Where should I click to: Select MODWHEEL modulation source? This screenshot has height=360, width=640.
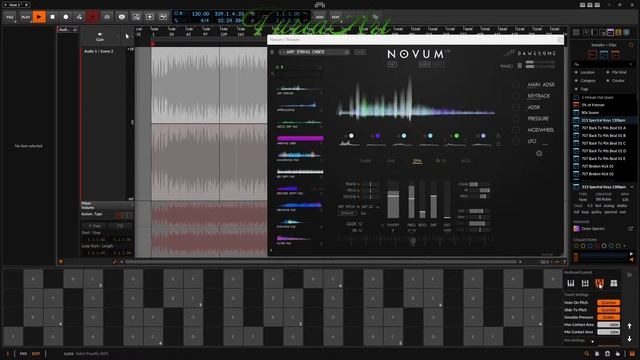[540, 130]
